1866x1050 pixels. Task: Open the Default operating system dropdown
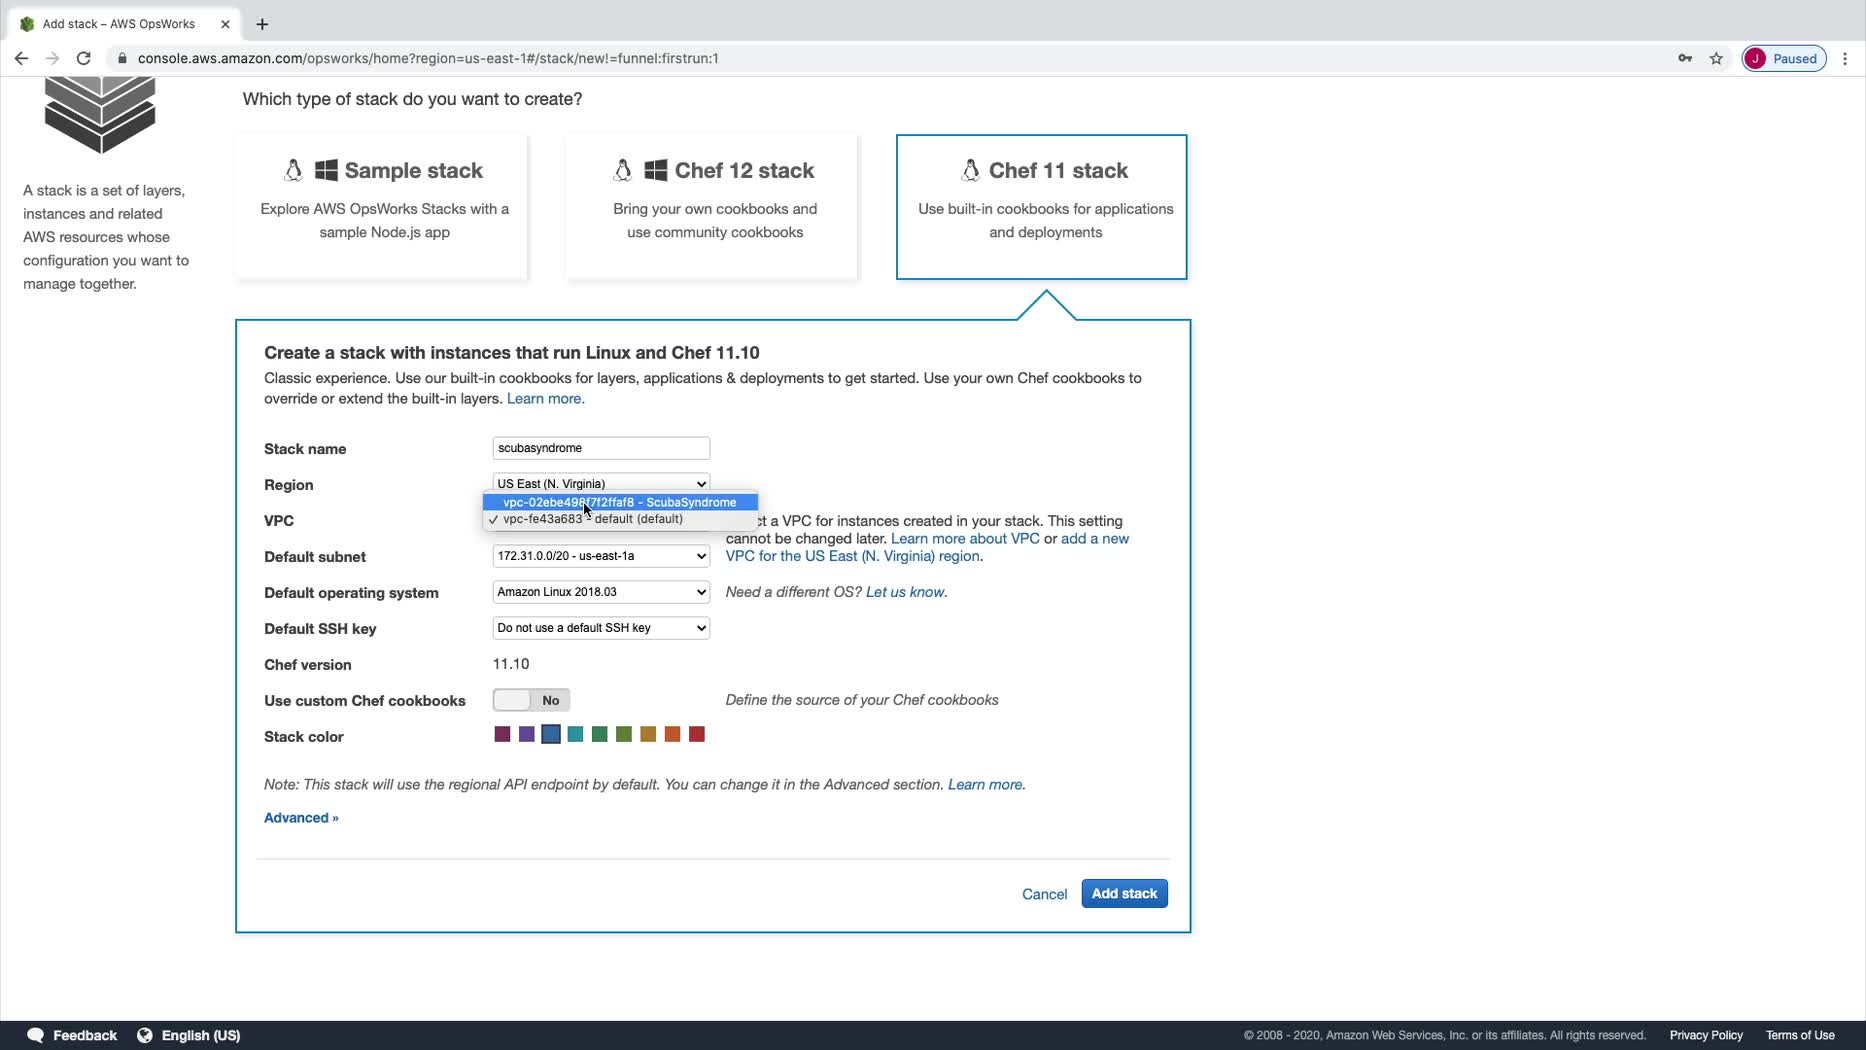(x=601, y=592)
